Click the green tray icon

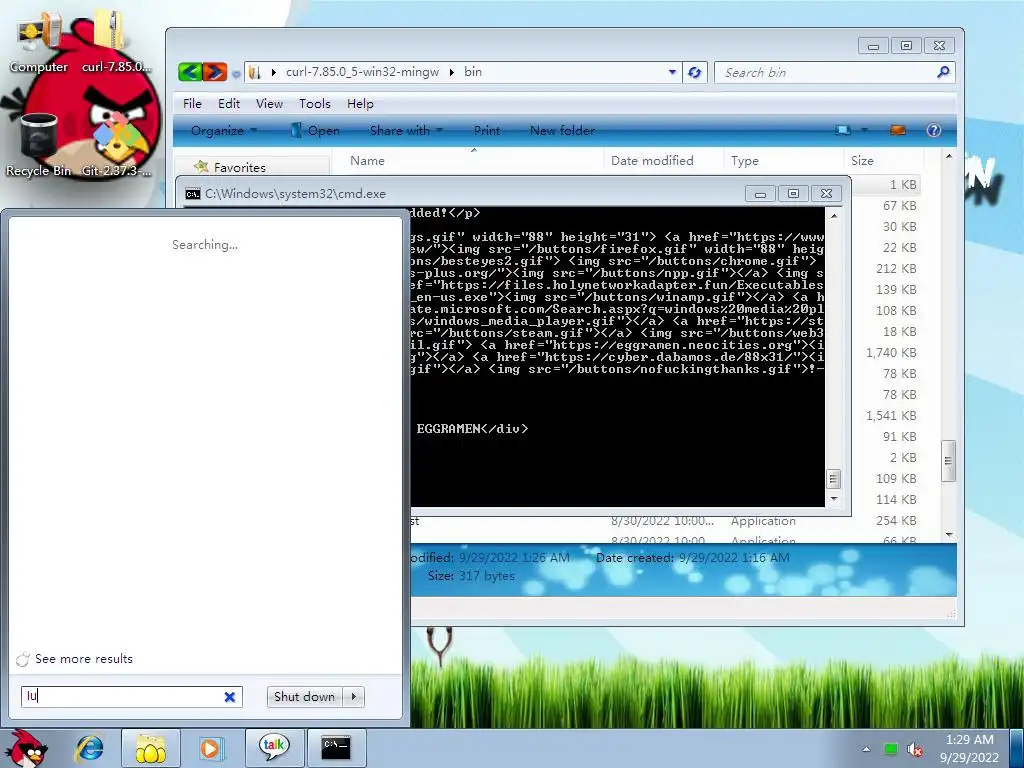click(x=890, y=749)
